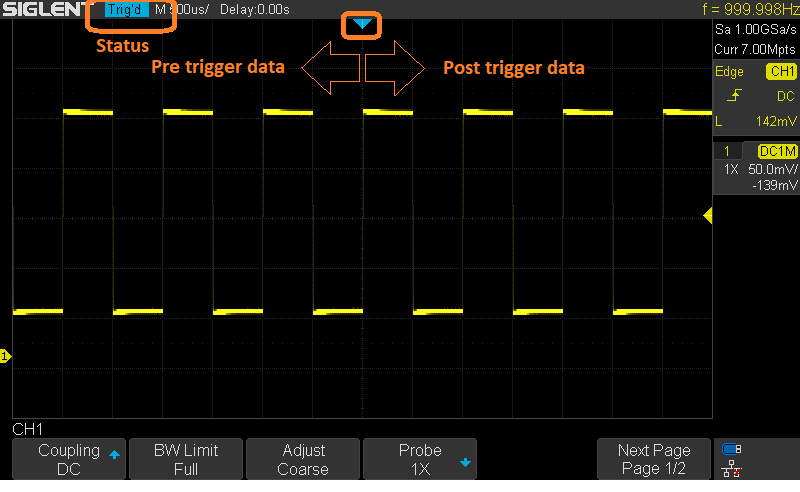Click the Trig'd status indicator
This screenshot has width=800, height=492.
click(x=126, y=9)
